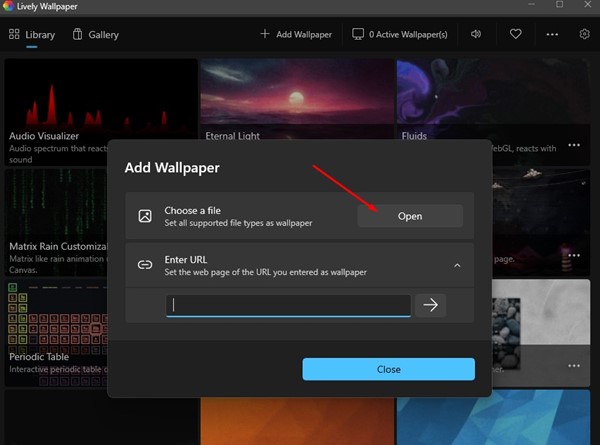Screen dimensions: 600x445
Task: Click Add Wallpaper in the toolbar
Action: [x=296, y=34]
